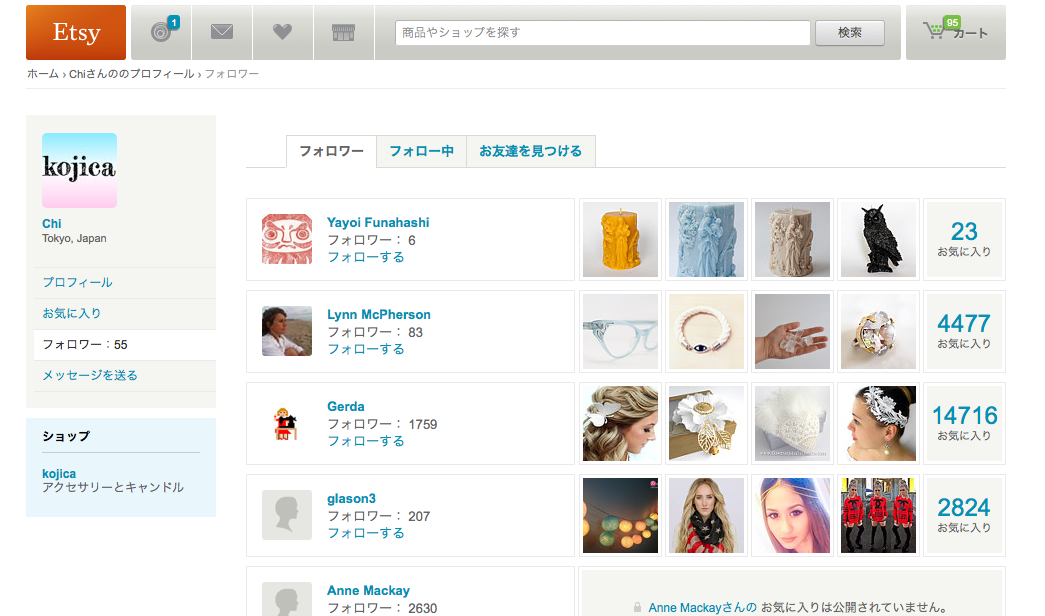Screen dimensions: 1045x616
Task: Open Gerda's profile link
Action: (346, 407)
